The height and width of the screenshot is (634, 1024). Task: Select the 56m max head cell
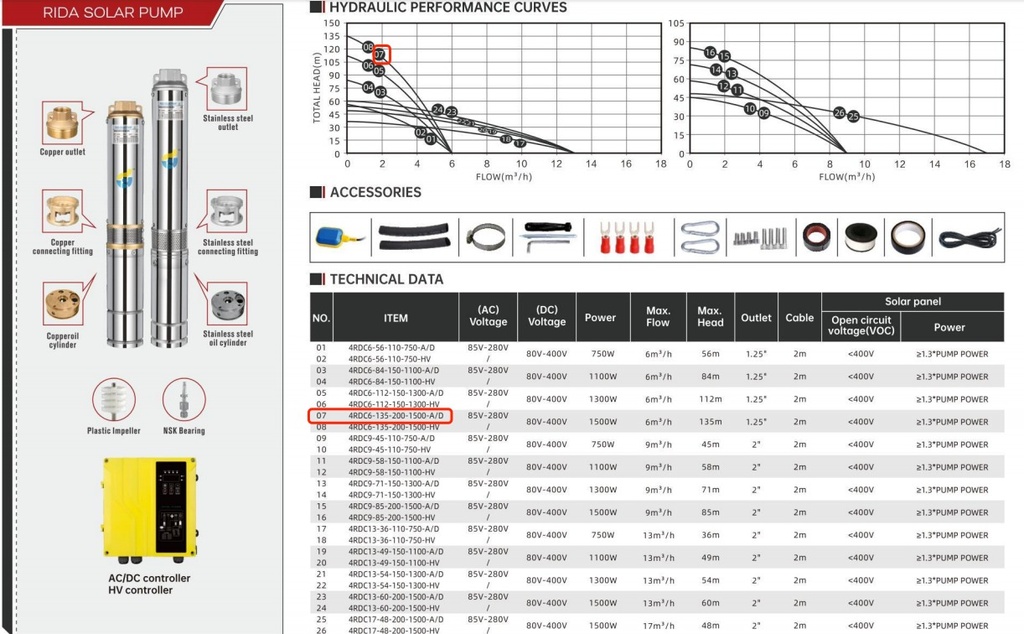(x=711, y=354)
